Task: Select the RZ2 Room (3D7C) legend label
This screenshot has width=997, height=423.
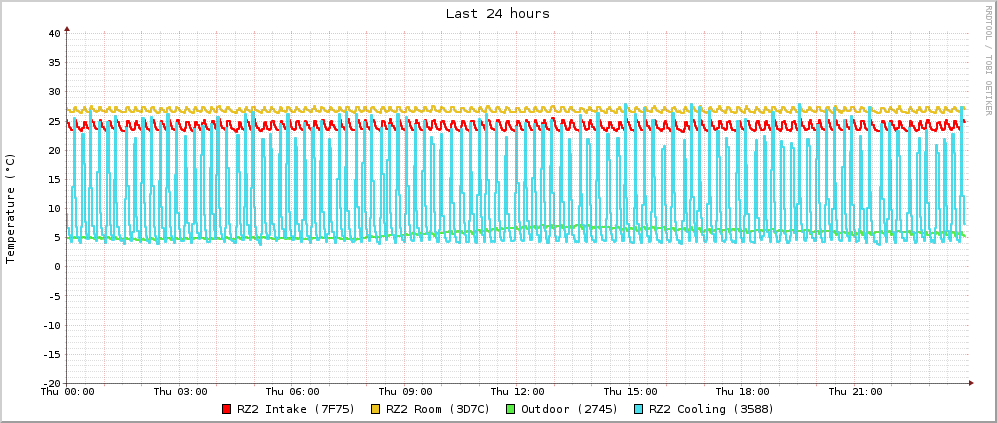Action: click(x=436, y=409)
